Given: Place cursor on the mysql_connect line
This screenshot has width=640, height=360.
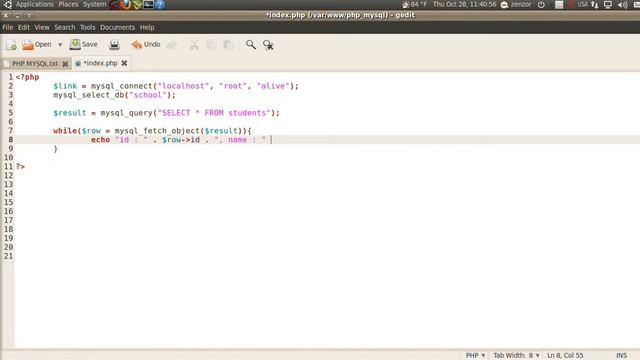Looking at the screenshot, I should (176, 86).
